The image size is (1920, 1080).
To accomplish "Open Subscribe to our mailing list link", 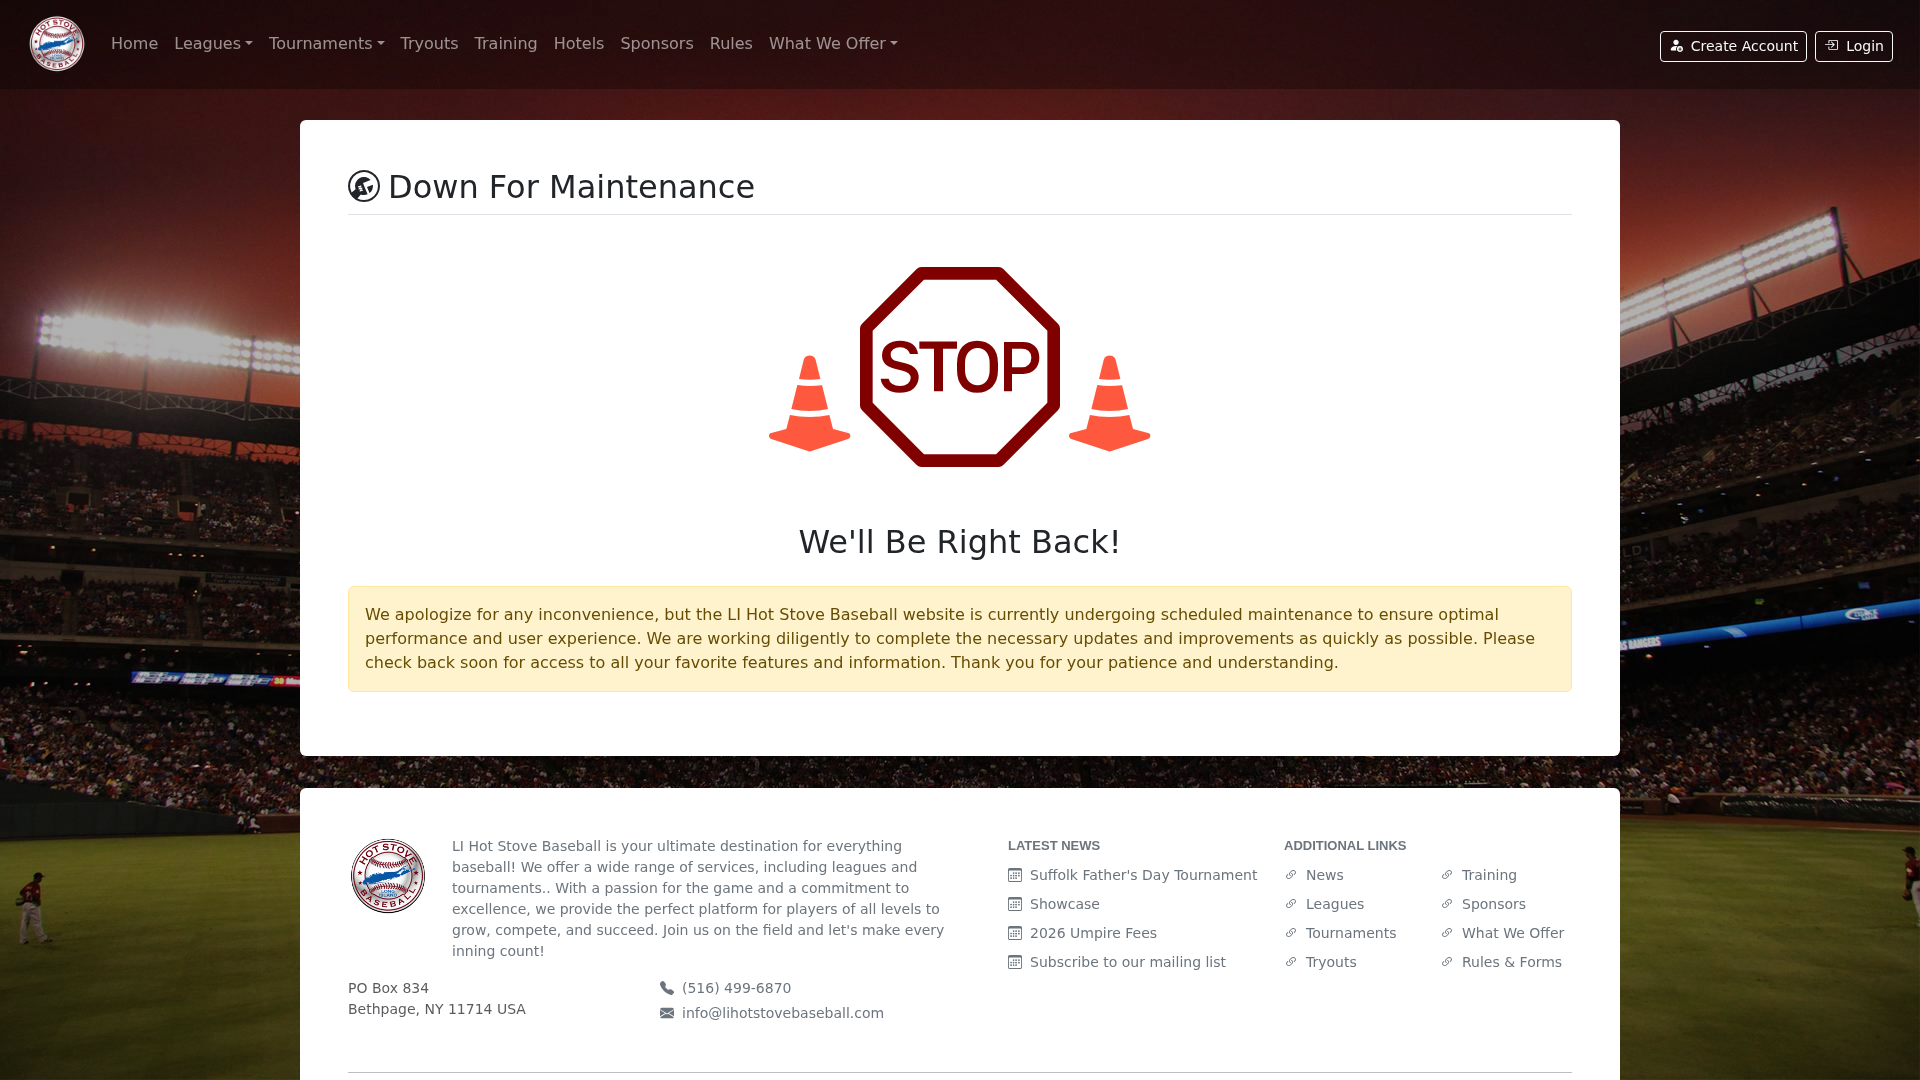I will pyautogui.click(x=1127, y=962).
